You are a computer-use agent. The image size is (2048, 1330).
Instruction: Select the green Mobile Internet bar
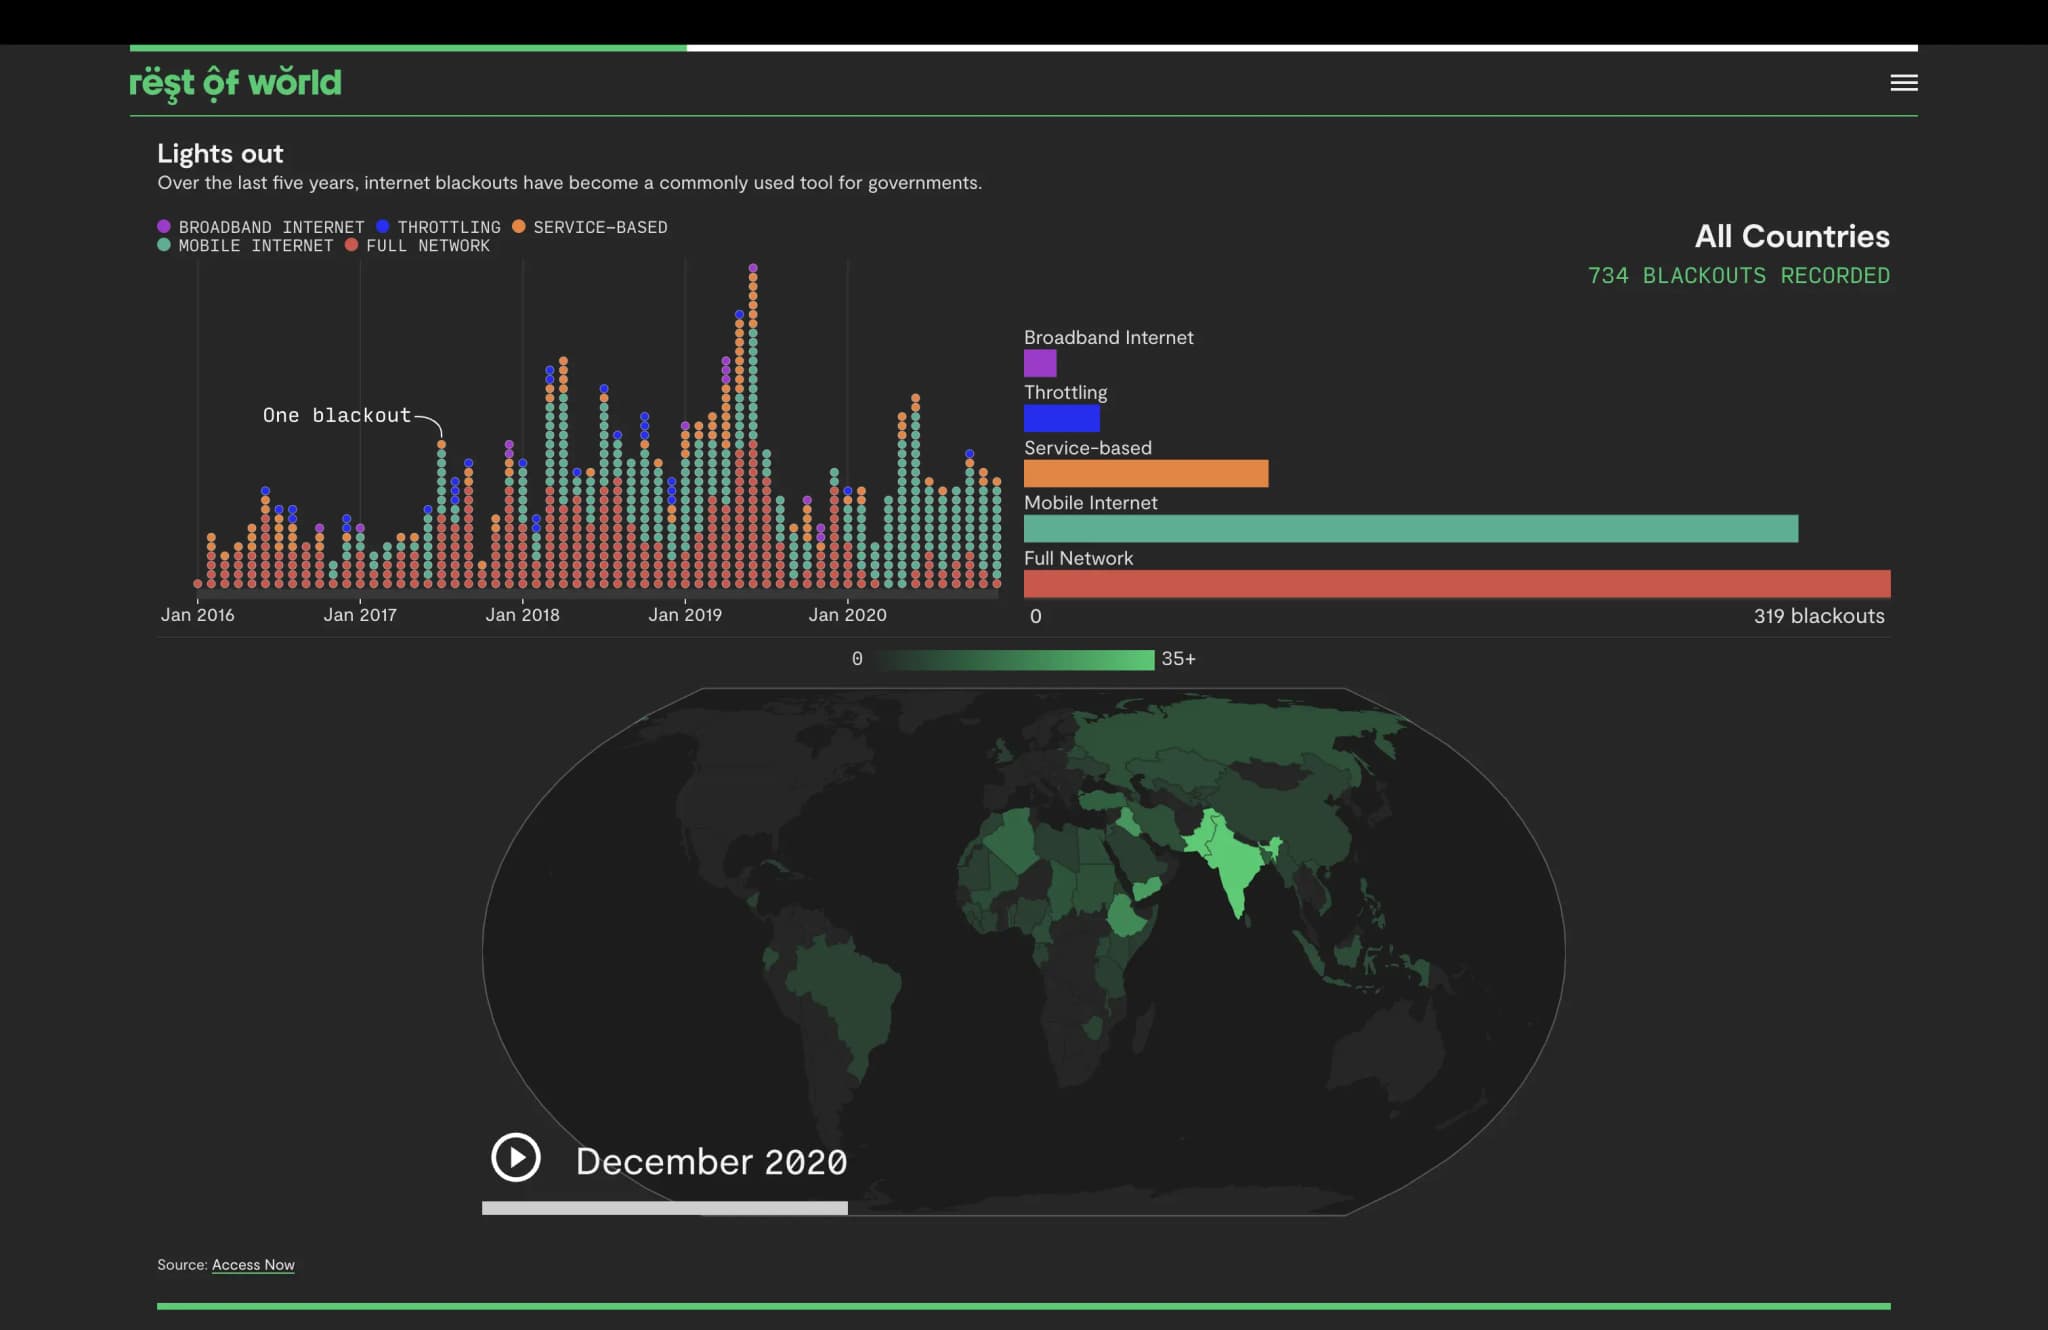(x=1410, y=529)
